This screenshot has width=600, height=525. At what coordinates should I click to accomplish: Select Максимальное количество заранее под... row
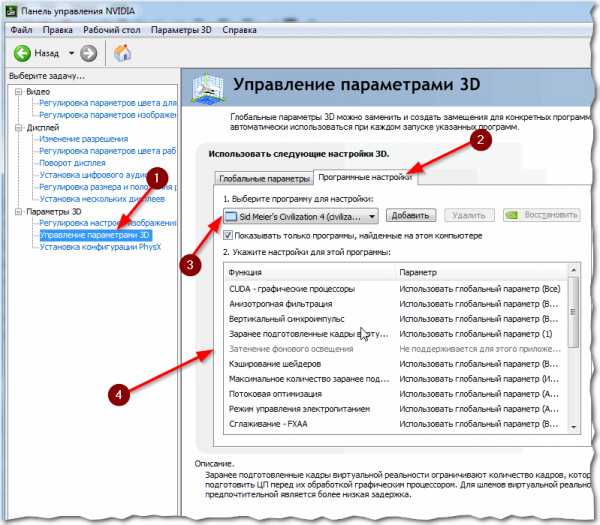point(396,379)
